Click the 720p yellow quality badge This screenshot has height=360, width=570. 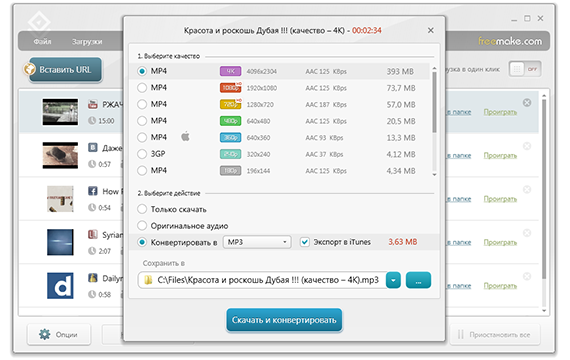tap(230, 104)
